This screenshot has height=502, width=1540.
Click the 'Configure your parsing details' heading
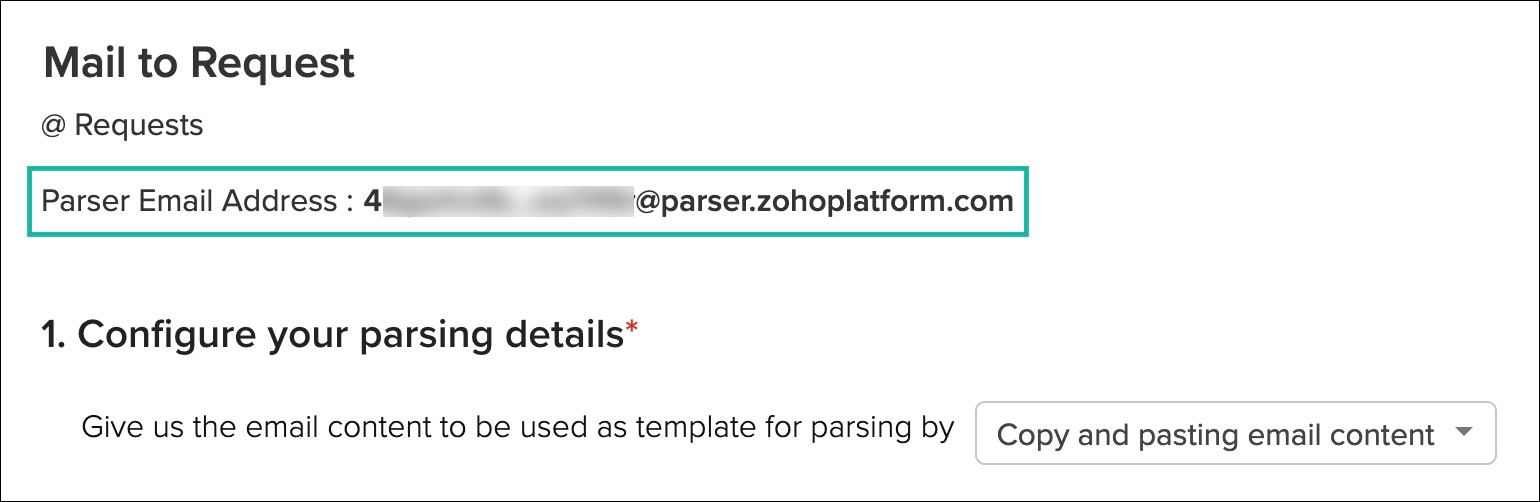(x=350, y=335)
